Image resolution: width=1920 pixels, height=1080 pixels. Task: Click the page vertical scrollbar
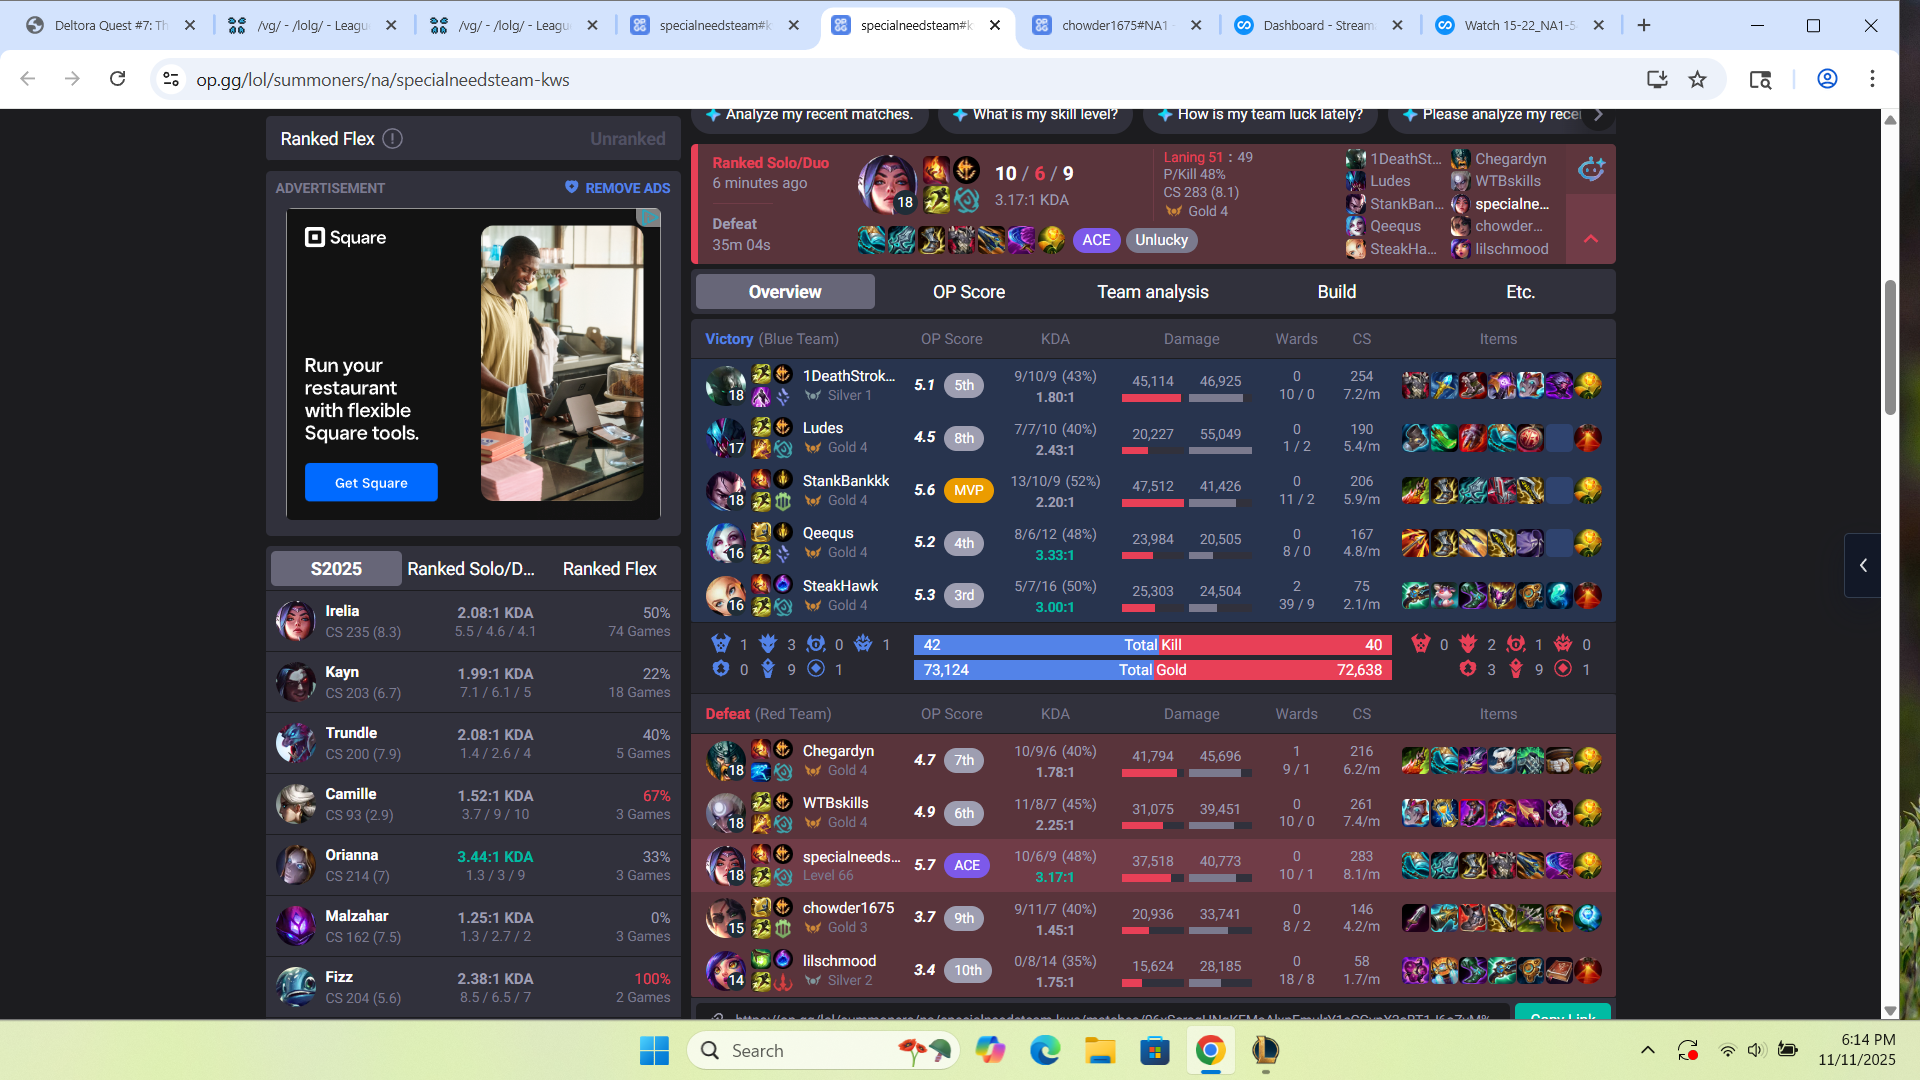point(1890,347)
